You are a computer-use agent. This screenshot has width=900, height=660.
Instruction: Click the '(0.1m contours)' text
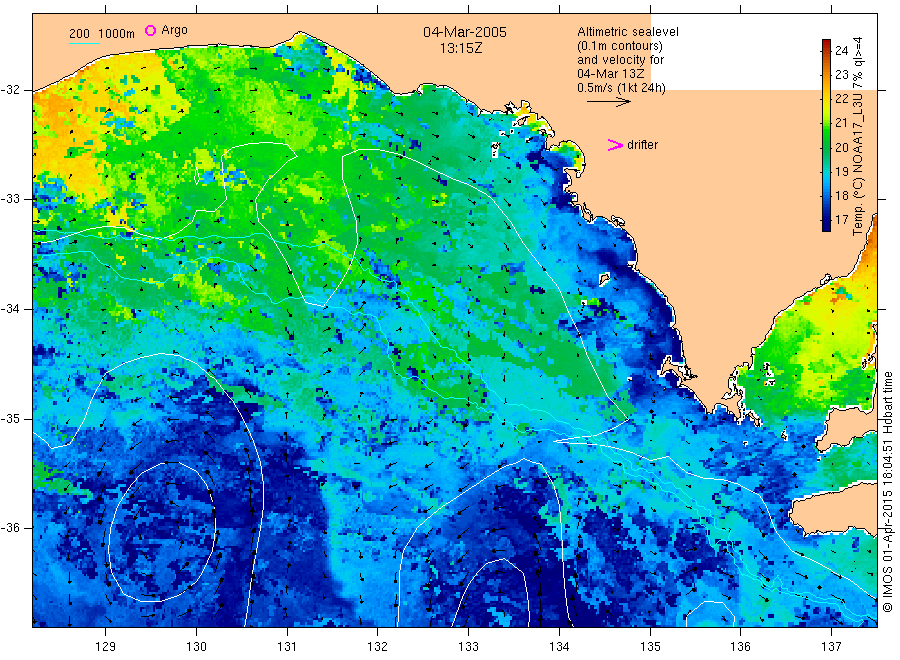coord(620,46)
